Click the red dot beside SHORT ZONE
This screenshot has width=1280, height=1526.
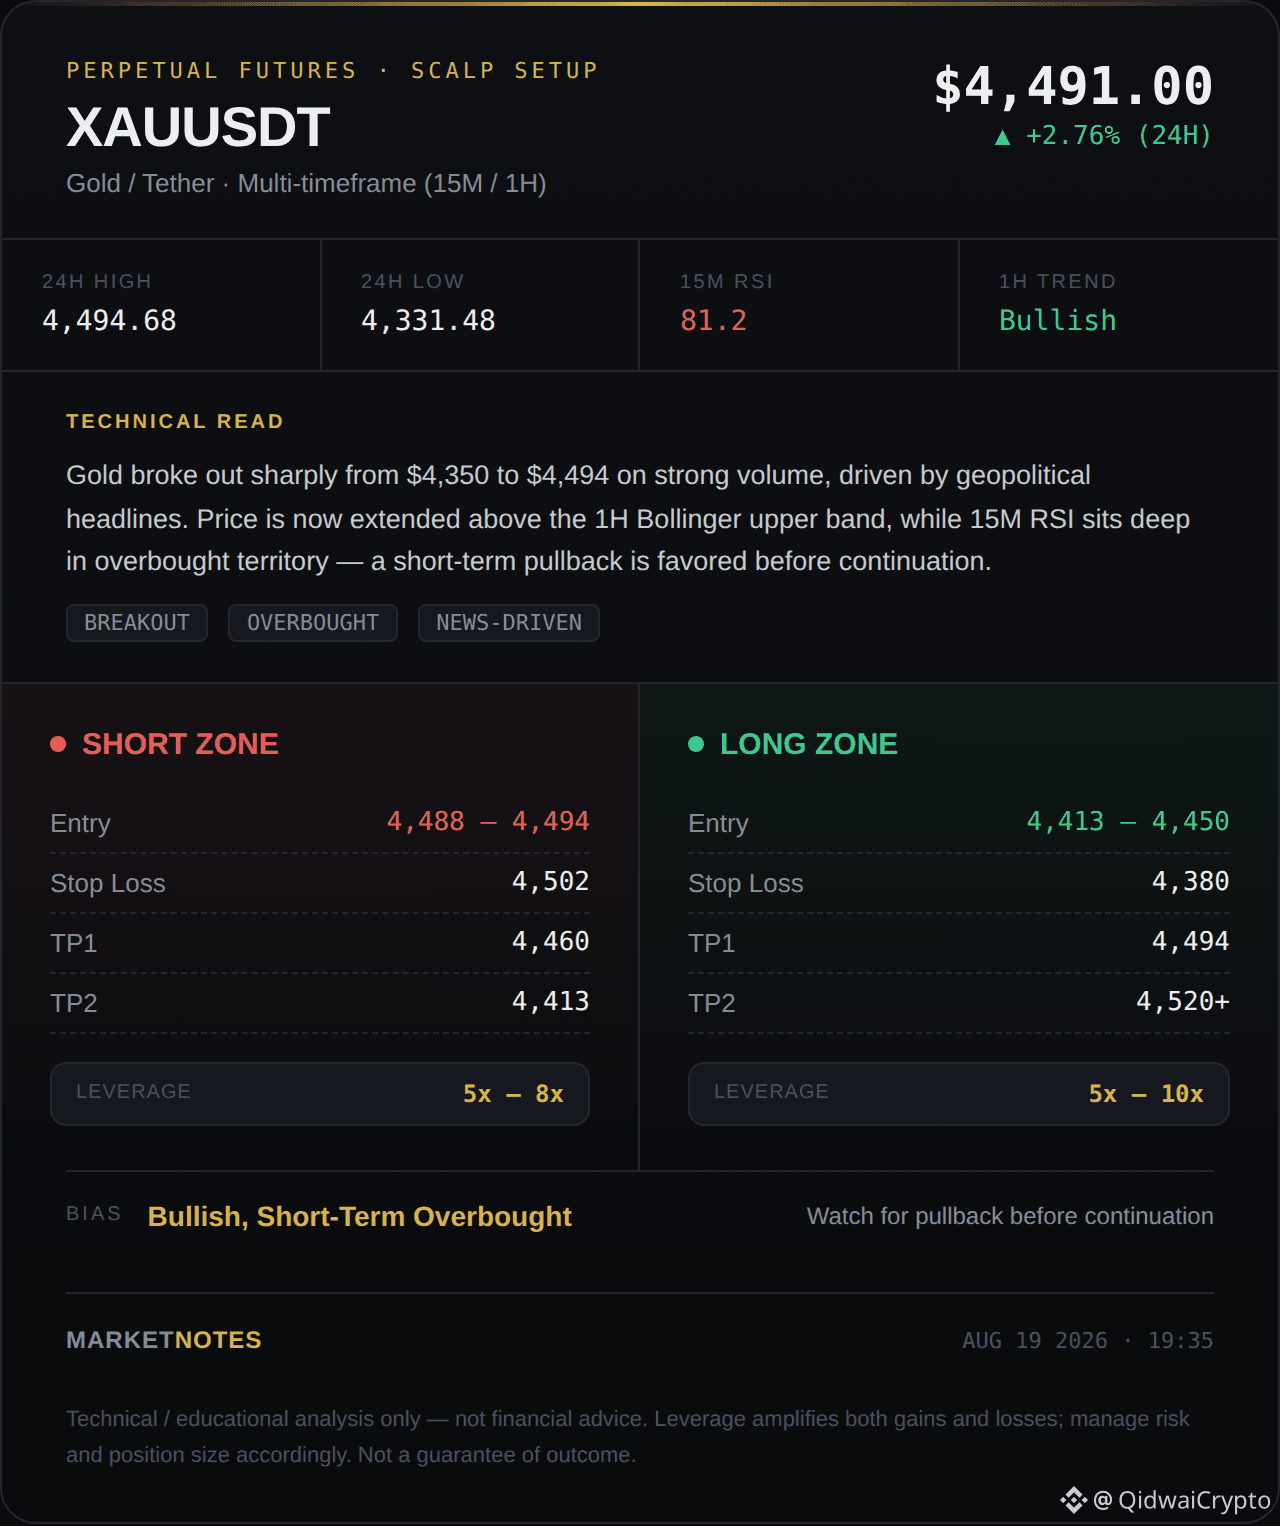58,744
